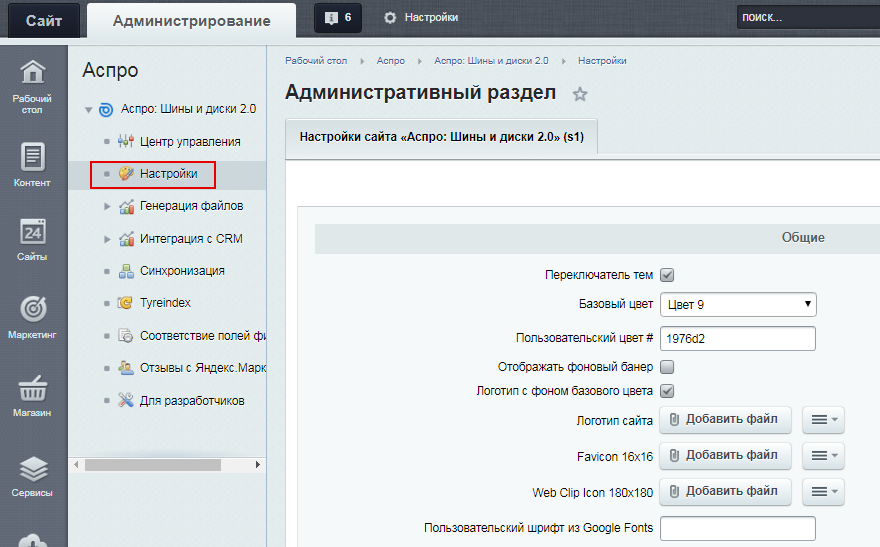
Task: Collapse the Аспро: Шины и диски 2.0 tree
Action: tap(88, 110)
